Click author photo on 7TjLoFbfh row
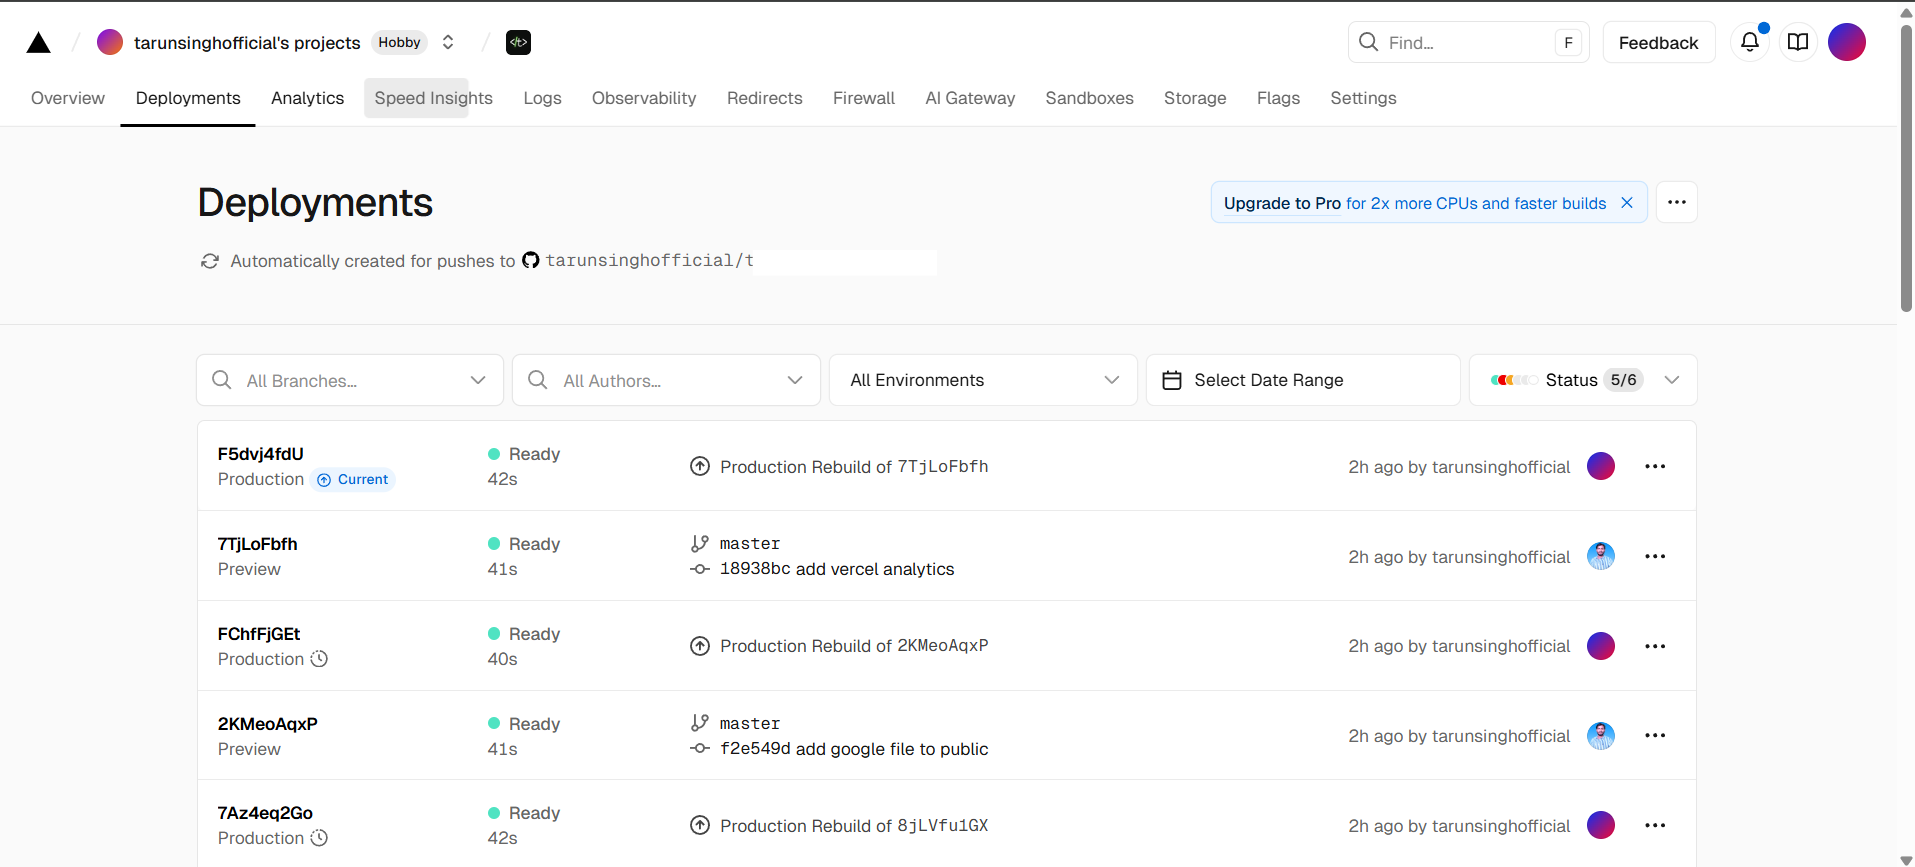This screenshot has height=867, width=1915. click(1601, 556)
